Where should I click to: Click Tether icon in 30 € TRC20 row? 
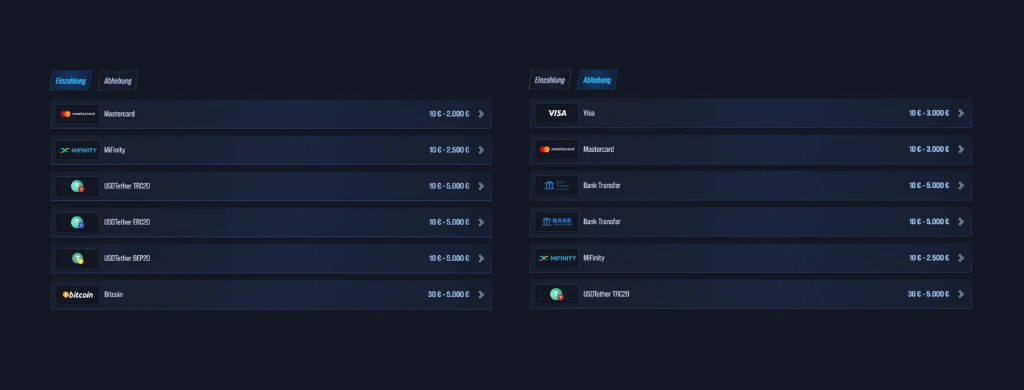tap(557, 294)
